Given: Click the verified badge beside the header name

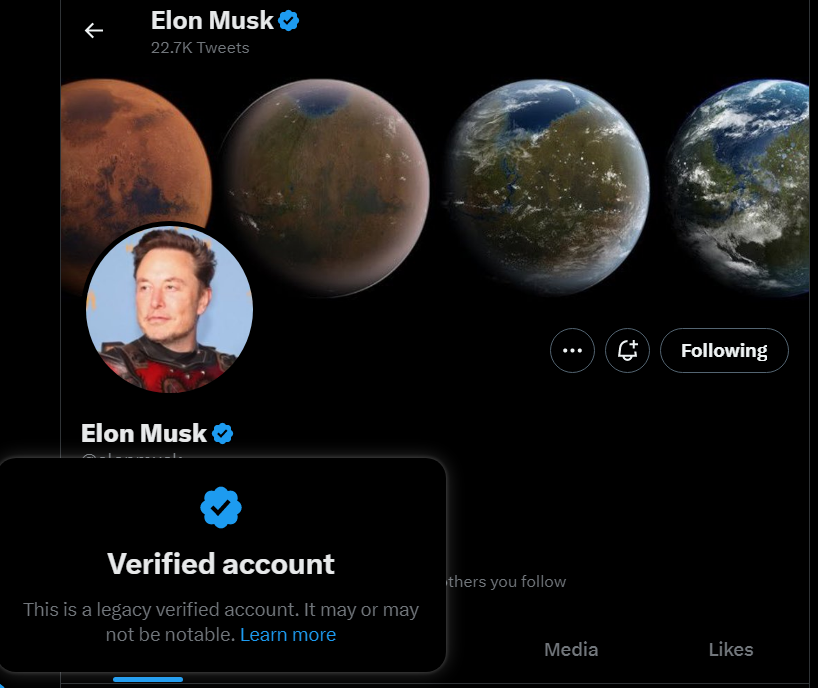Looking at the screenshot, I should pyautogui.click(x=288, y=21).
